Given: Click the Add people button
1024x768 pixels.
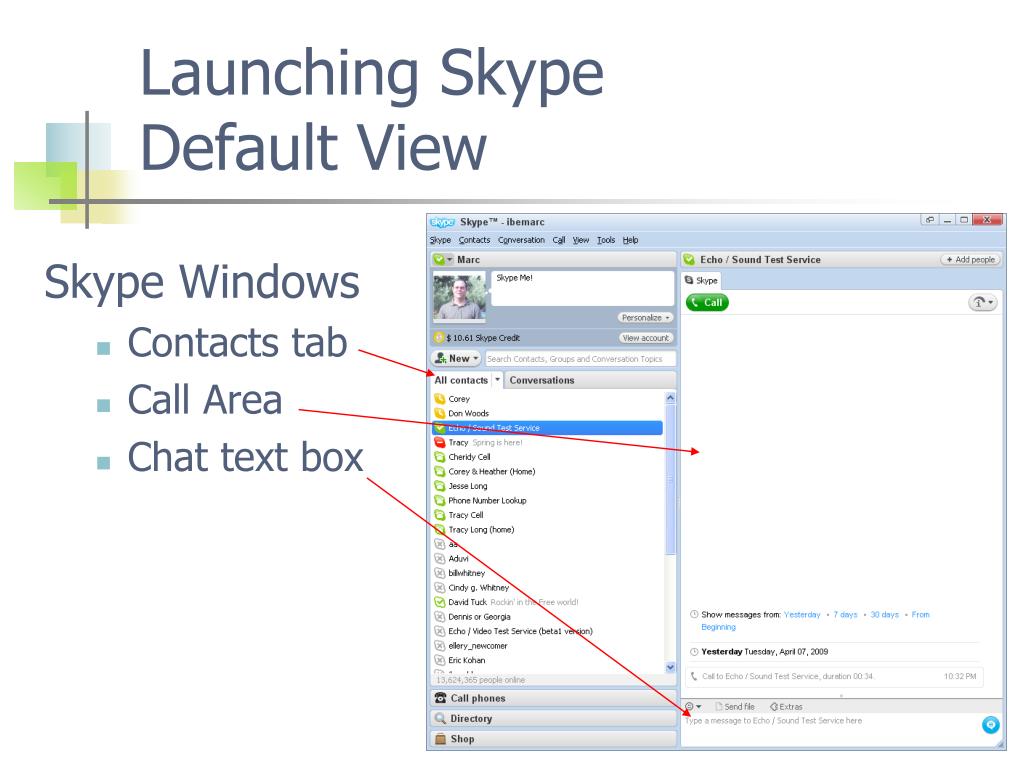Looking at the screenshot, I should tap(970, 259).
